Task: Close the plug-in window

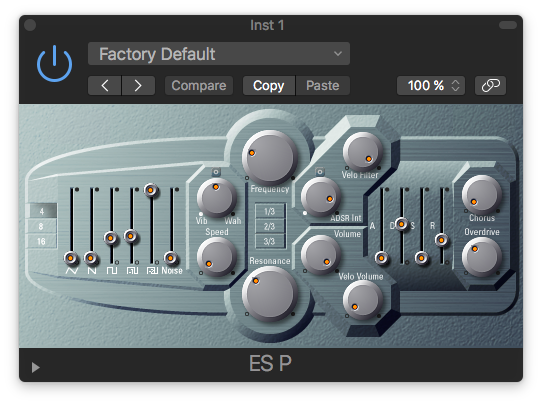Action: (x=30, y=25)
